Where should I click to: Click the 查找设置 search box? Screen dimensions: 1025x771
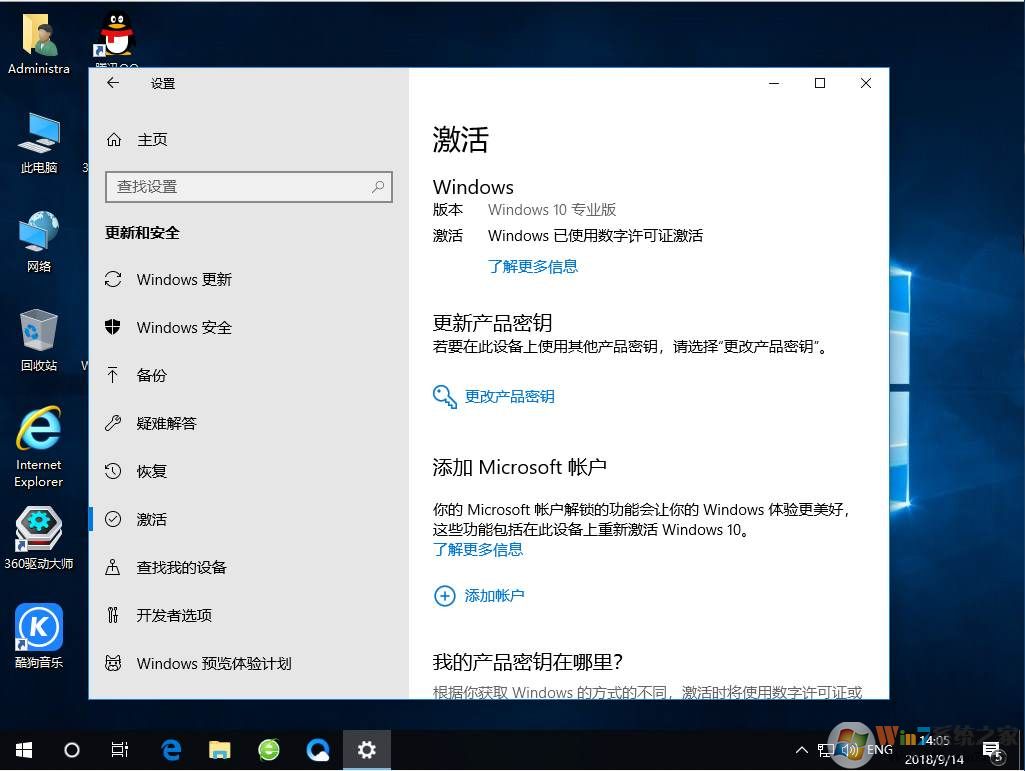tap(248, 187)
